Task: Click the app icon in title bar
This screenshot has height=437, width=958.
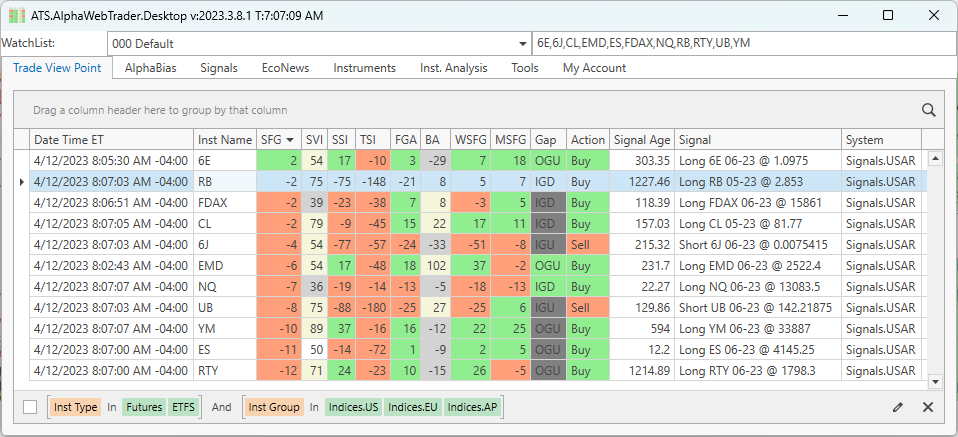Action: pyautogui.click(x=16, y=15)
